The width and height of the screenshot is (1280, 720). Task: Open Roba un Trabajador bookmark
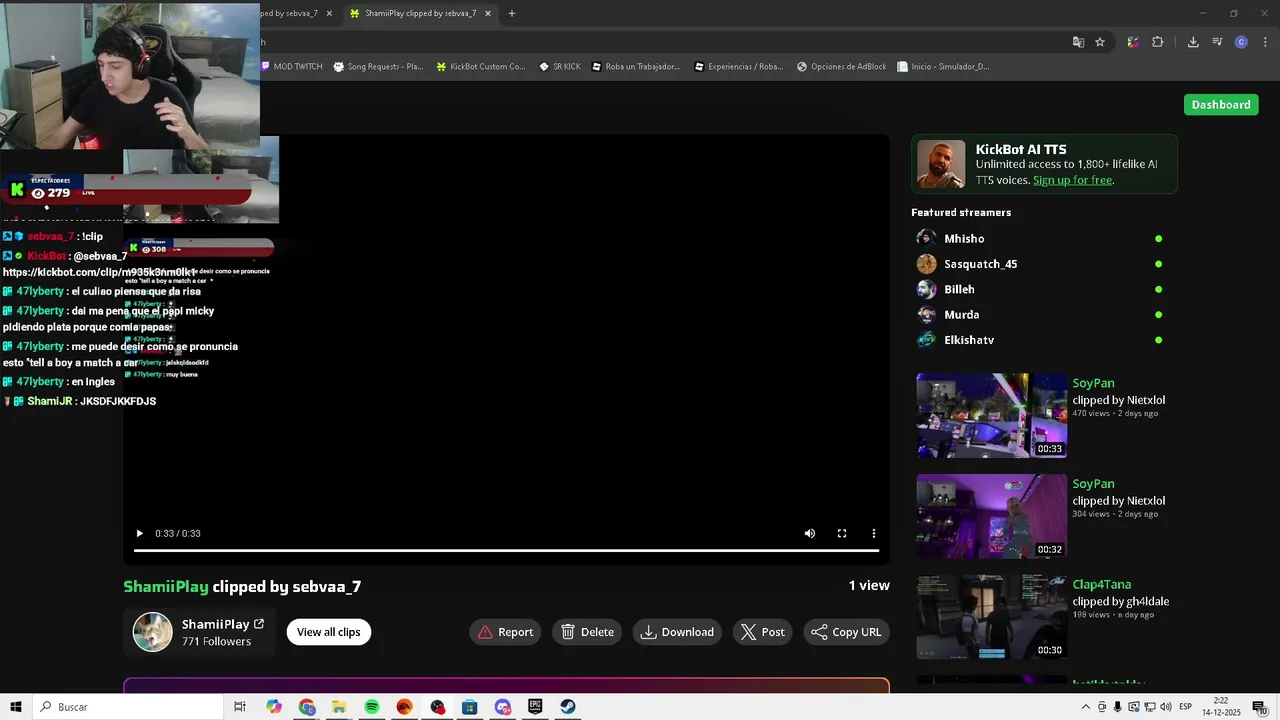tap(635, 67)
